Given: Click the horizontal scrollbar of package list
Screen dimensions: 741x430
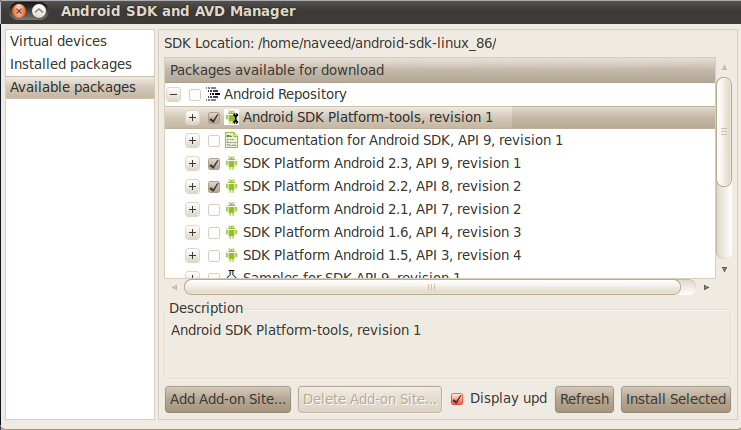Looking at the screenshot, I should [432, 287].
